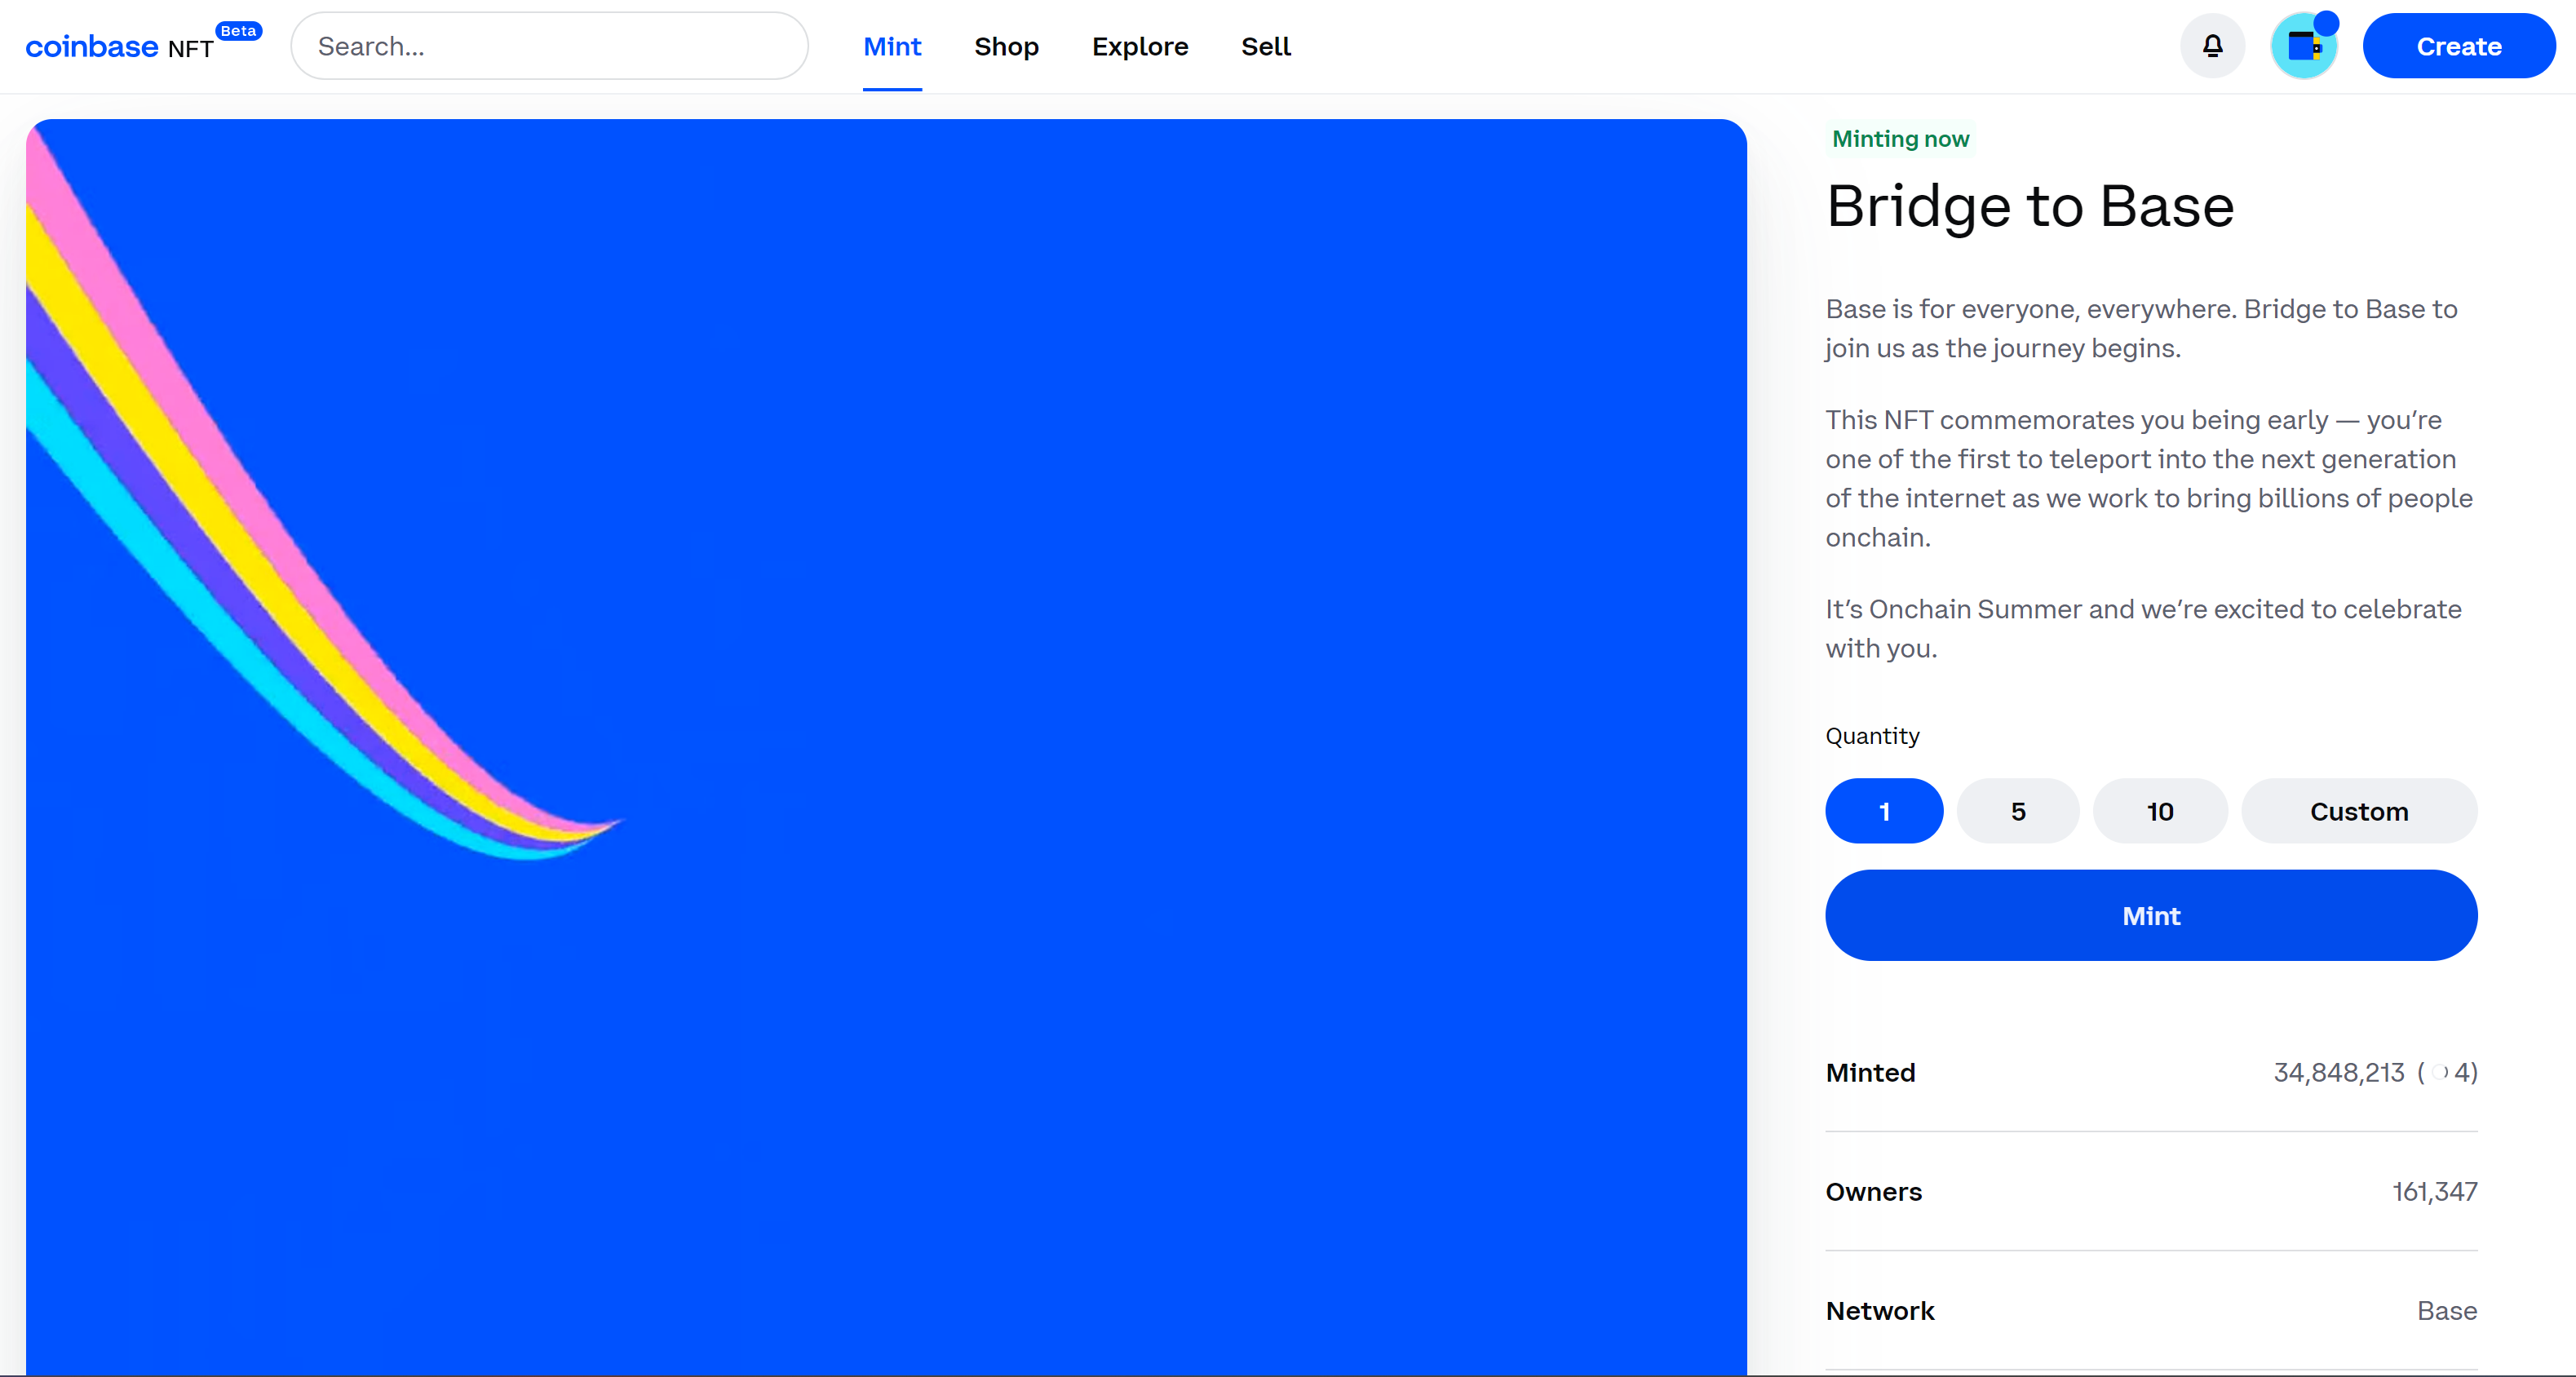Screen dimensions: 2576x1377
Task: Select the Bridge to Base title
Action: 2030,206
